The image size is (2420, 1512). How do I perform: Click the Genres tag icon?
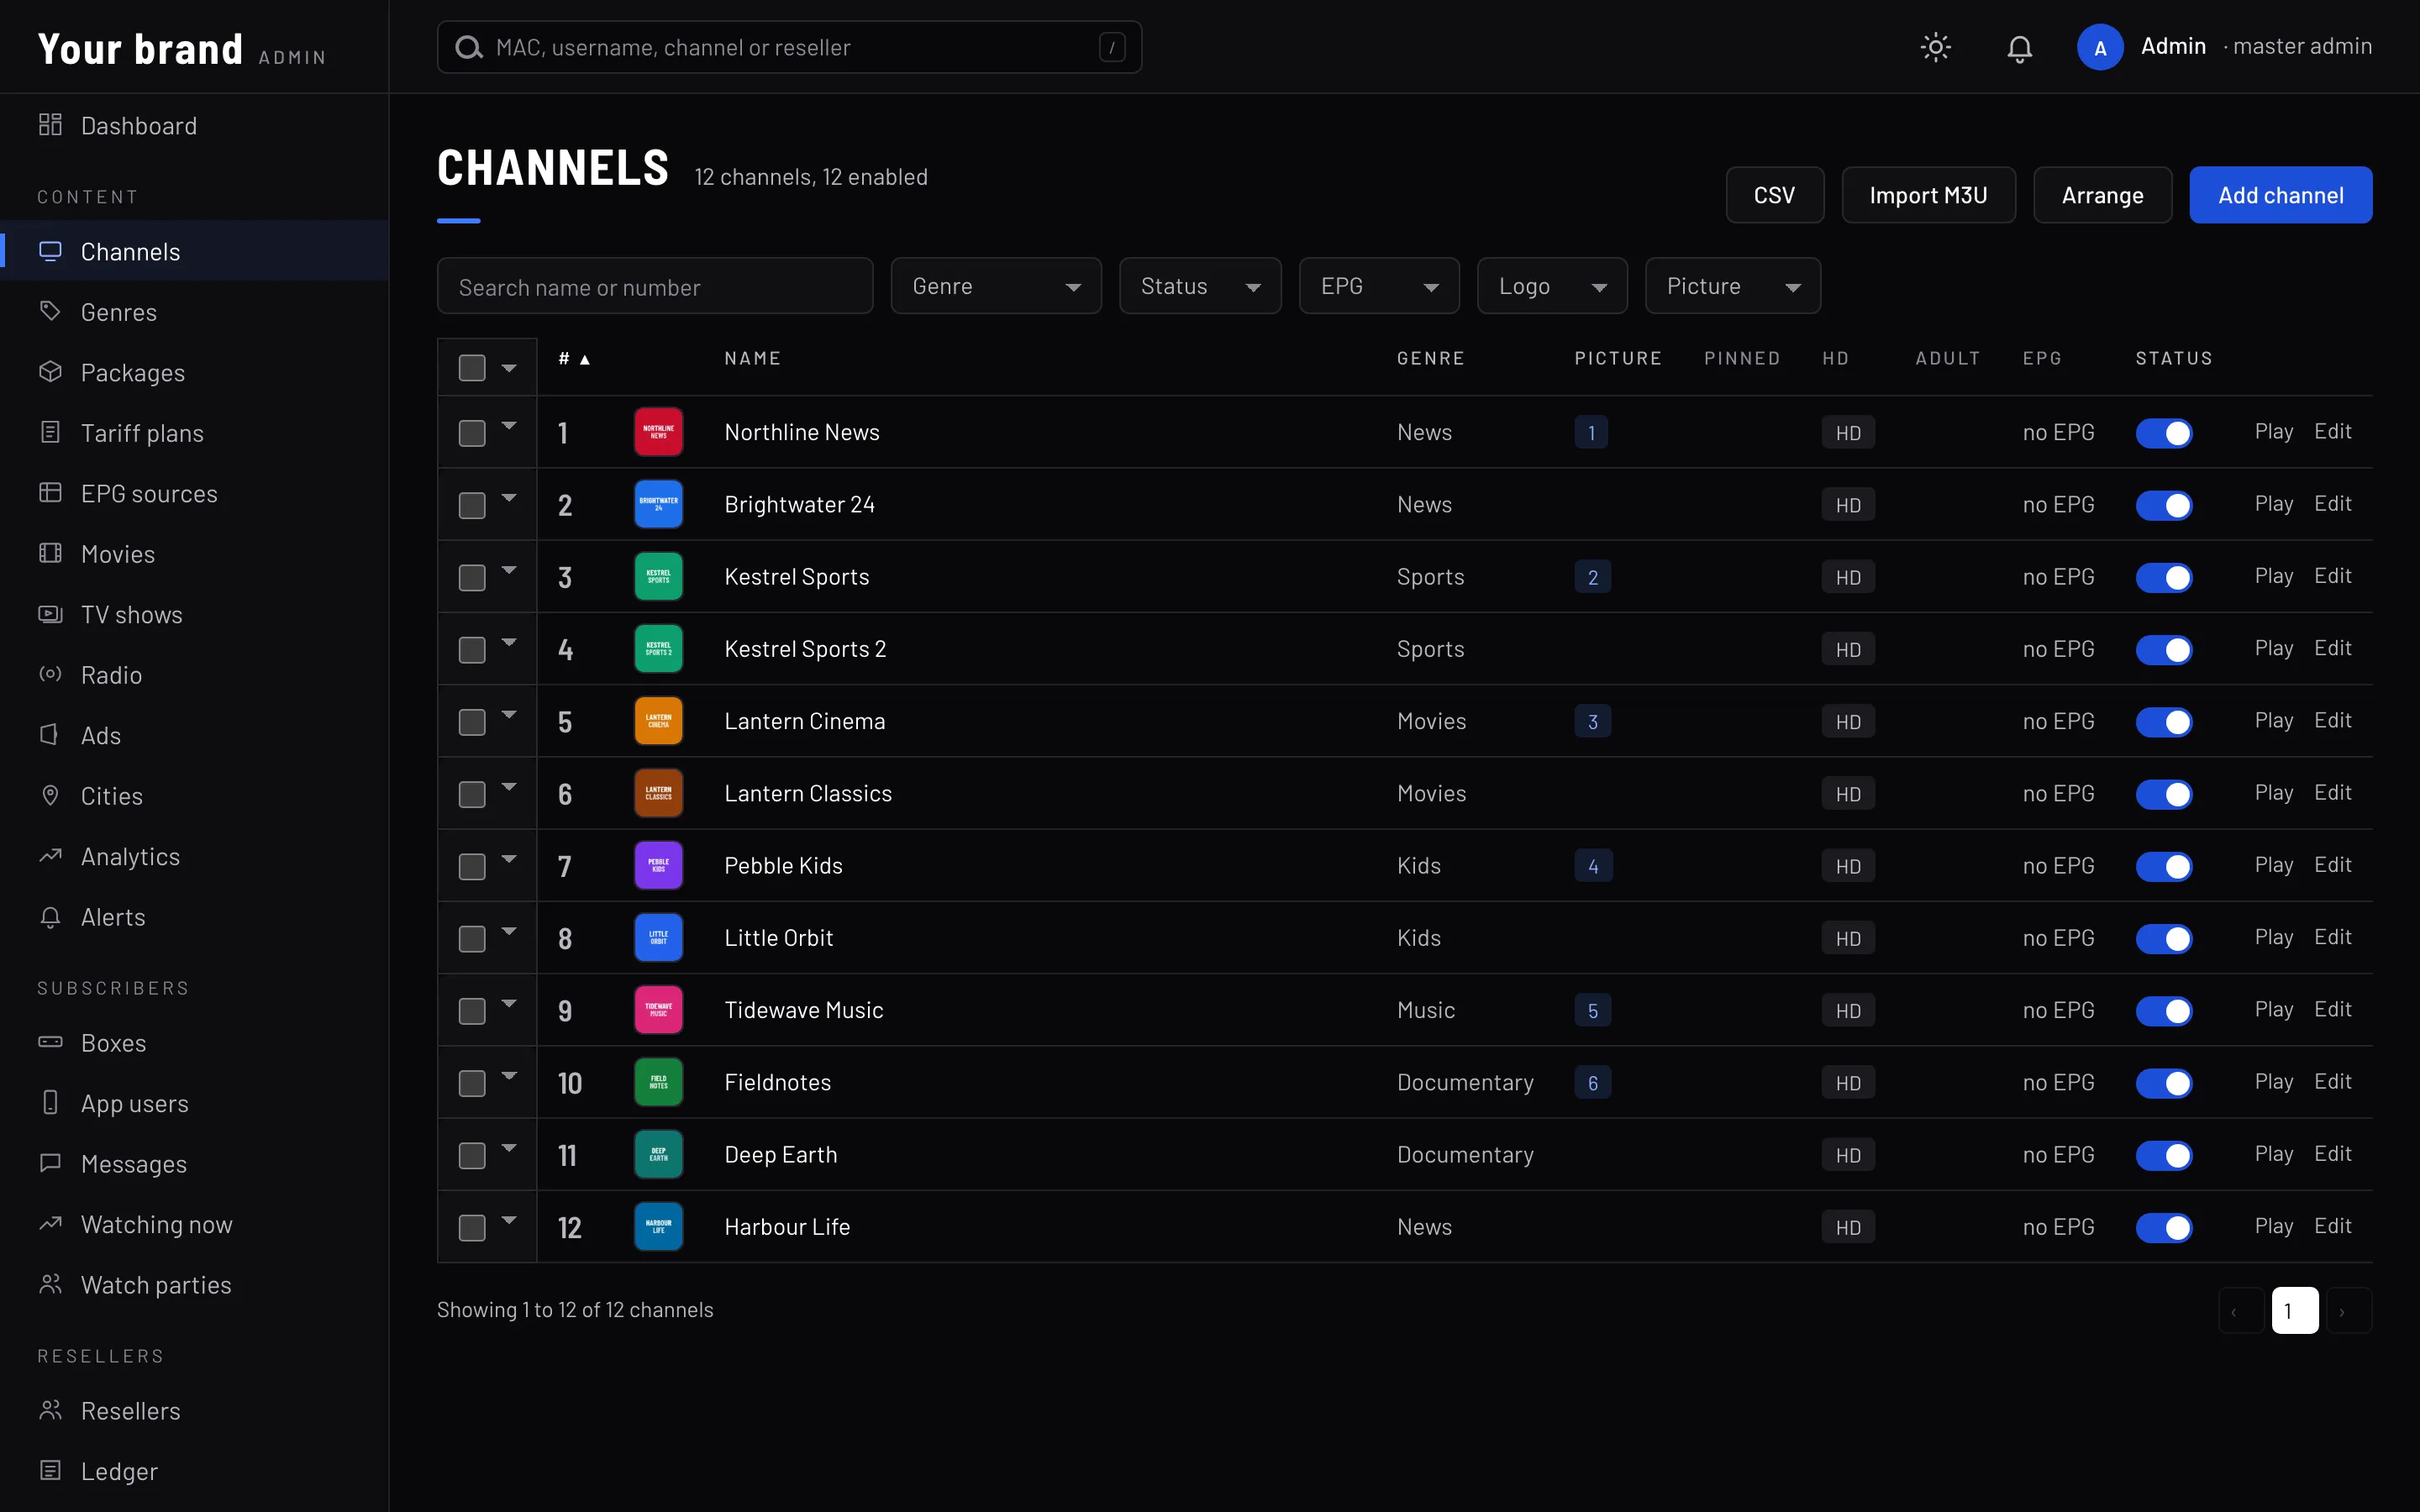coord(50,311)
